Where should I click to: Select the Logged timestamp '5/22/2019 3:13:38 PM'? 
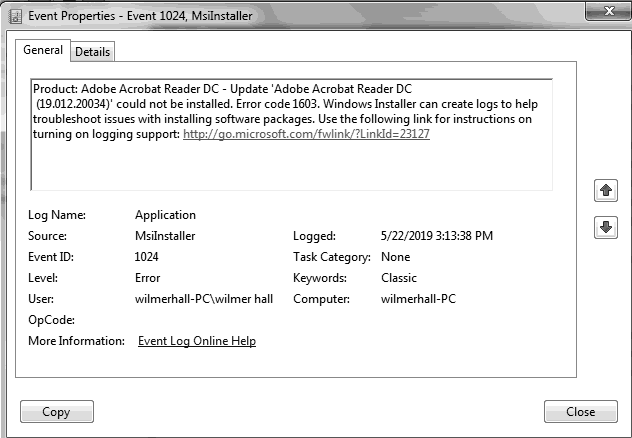pos(437,236)
